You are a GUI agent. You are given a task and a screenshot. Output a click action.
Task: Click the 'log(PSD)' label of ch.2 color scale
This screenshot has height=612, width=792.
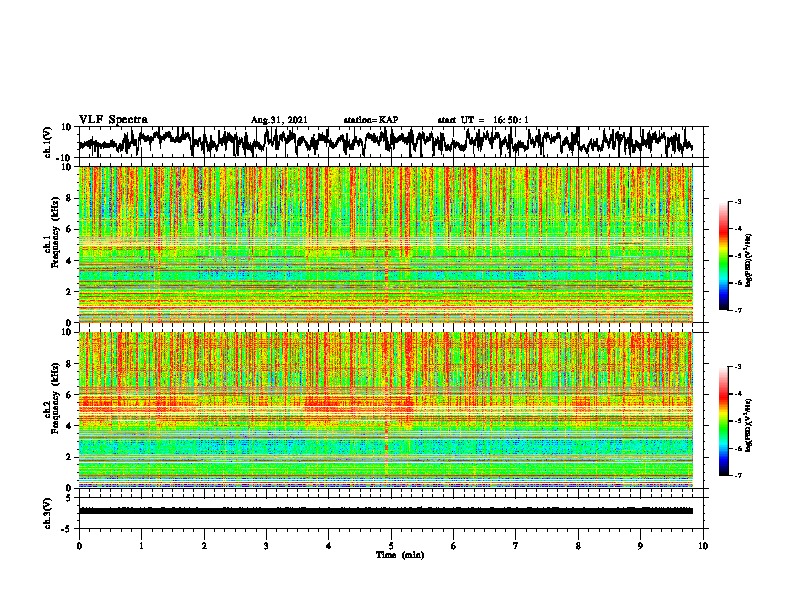749,426
